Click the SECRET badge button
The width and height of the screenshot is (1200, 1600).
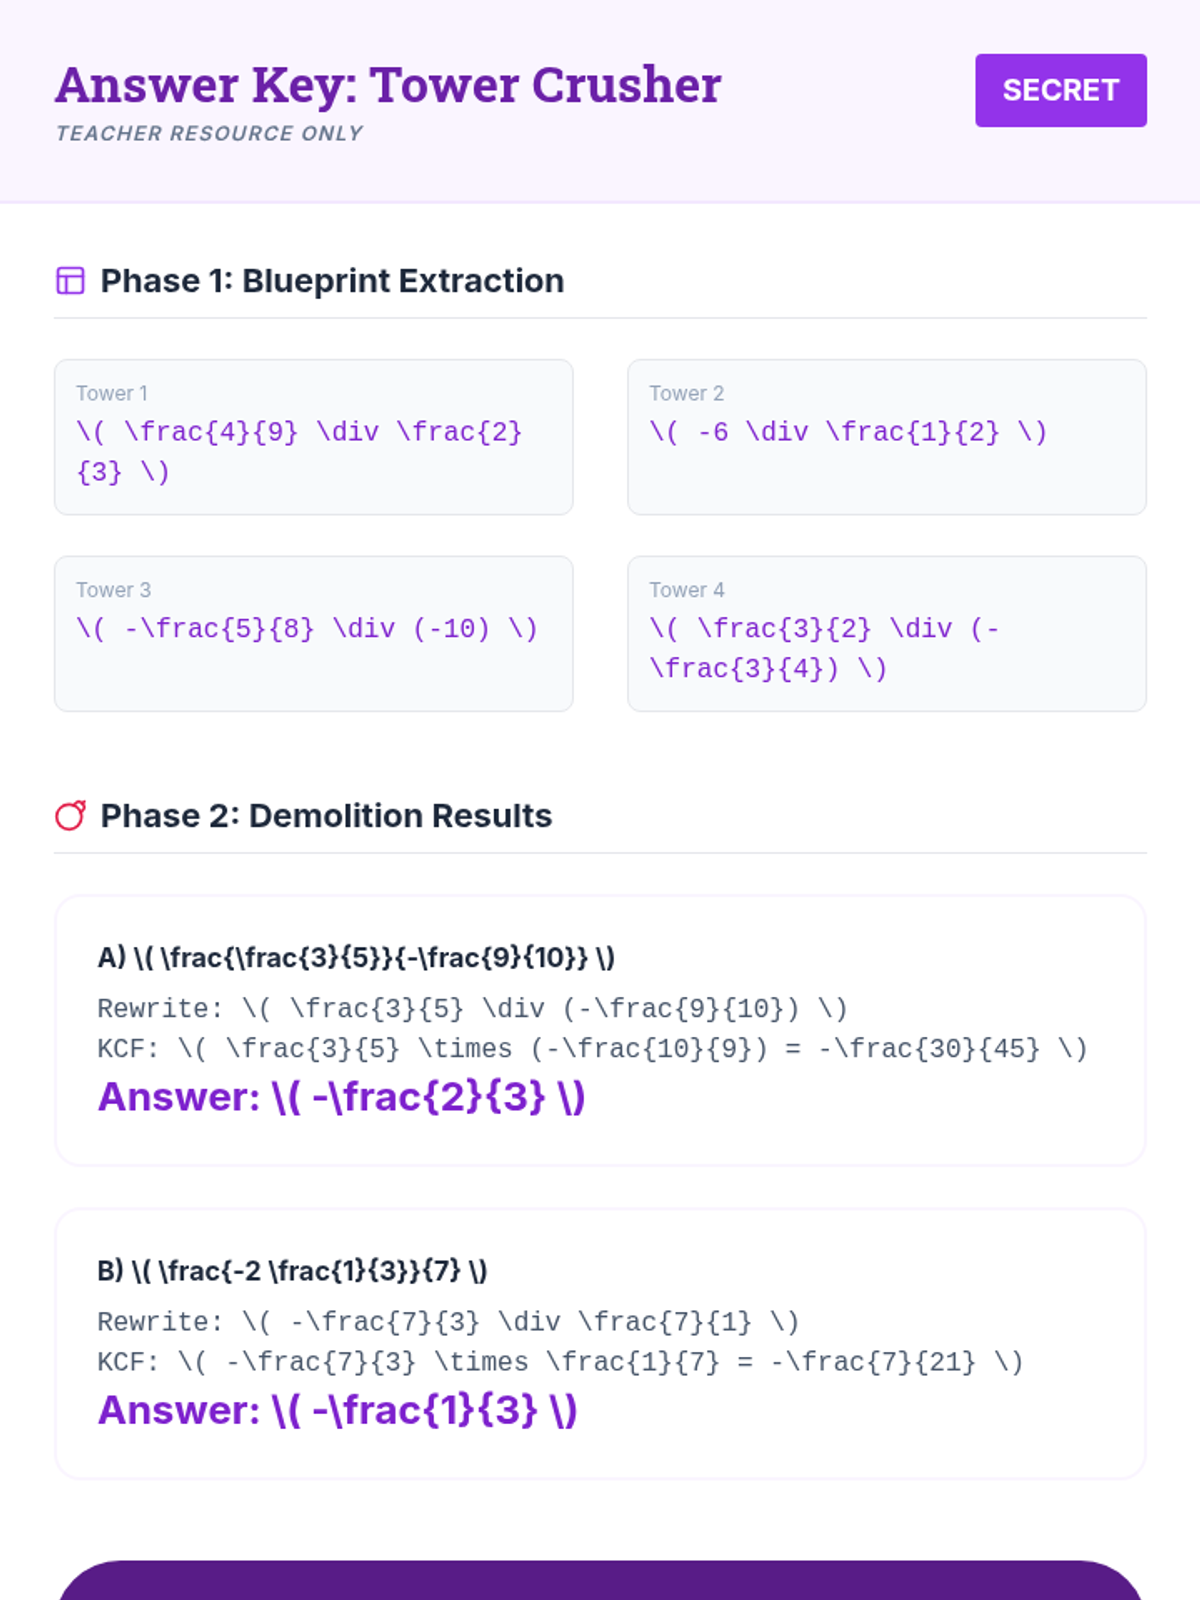[x=1060, y=90]
